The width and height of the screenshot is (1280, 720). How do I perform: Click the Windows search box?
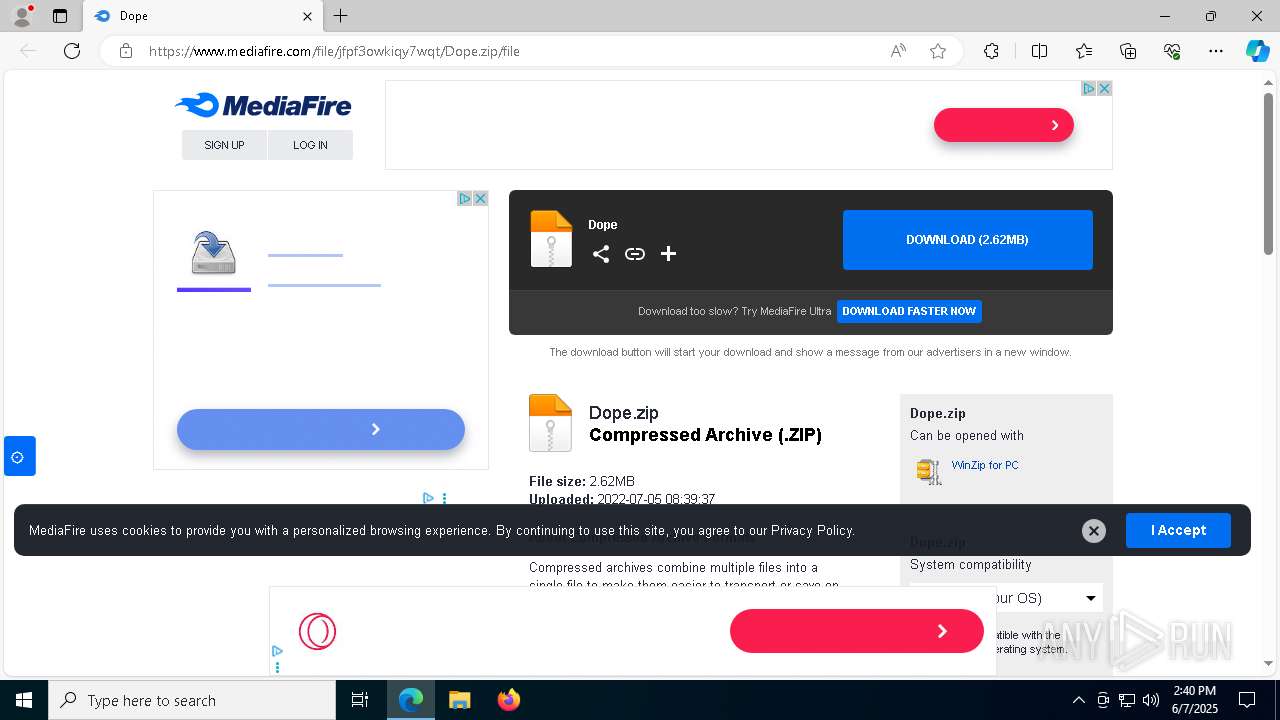(x=192, y=700)
